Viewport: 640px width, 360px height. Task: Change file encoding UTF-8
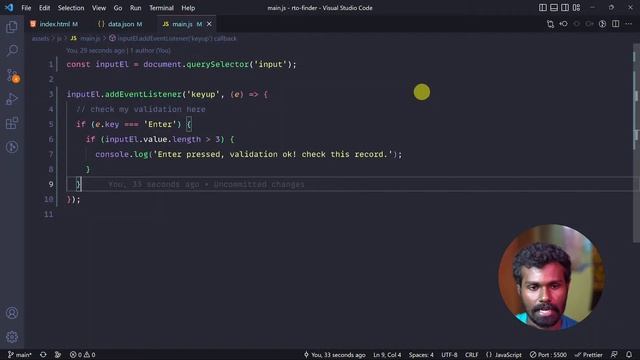pyautogui.click(x=449, y=355)
